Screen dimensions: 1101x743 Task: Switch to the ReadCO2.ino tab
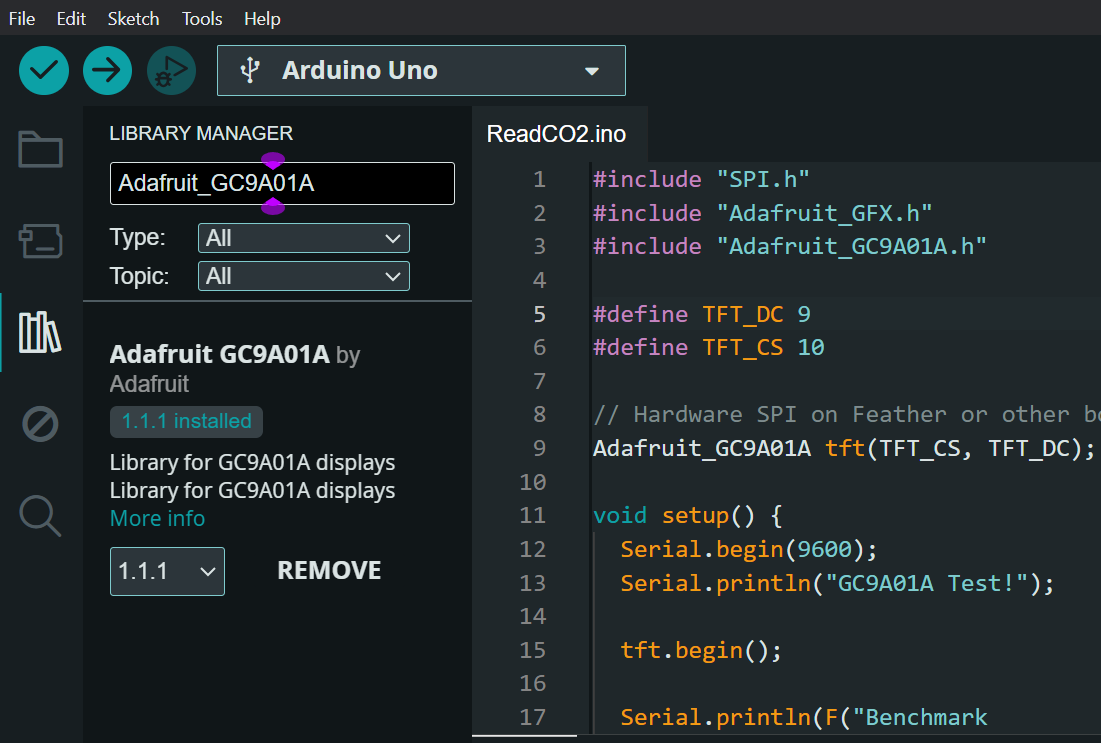(x=556, y=134)
